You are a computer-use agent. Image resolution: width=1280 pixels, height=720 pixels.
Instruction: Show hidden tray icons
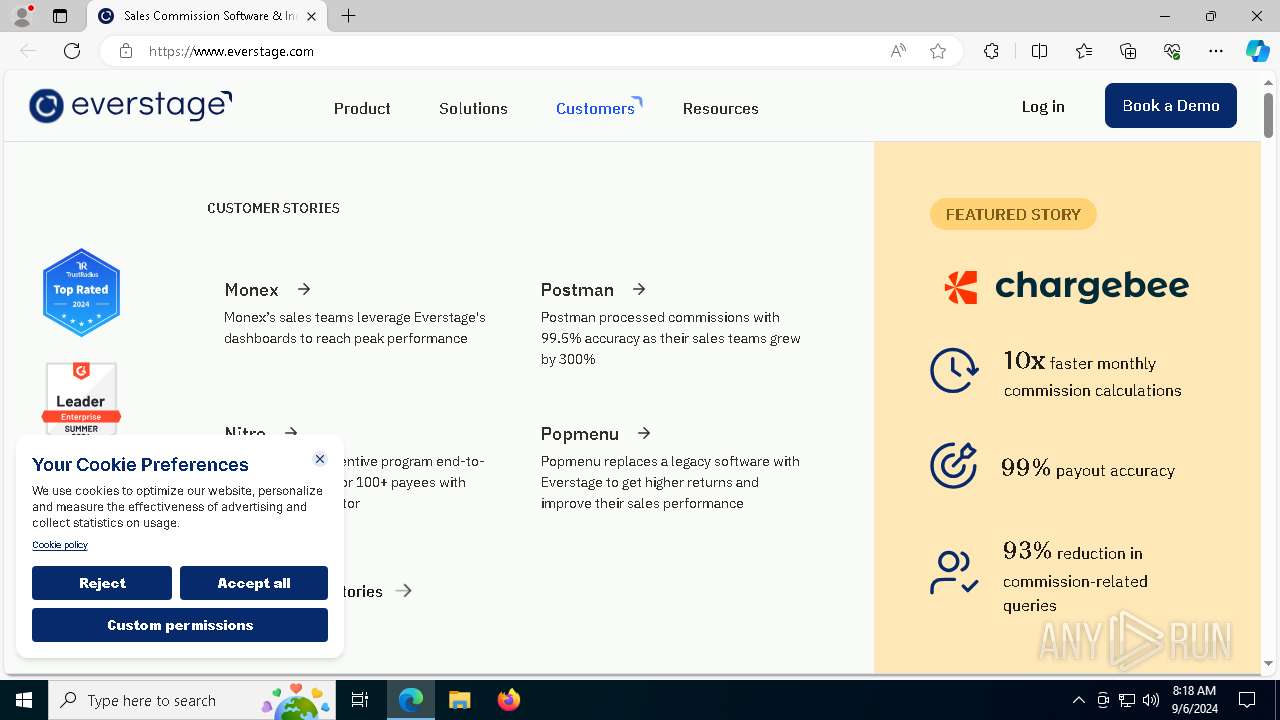(x=1078, y=700)
